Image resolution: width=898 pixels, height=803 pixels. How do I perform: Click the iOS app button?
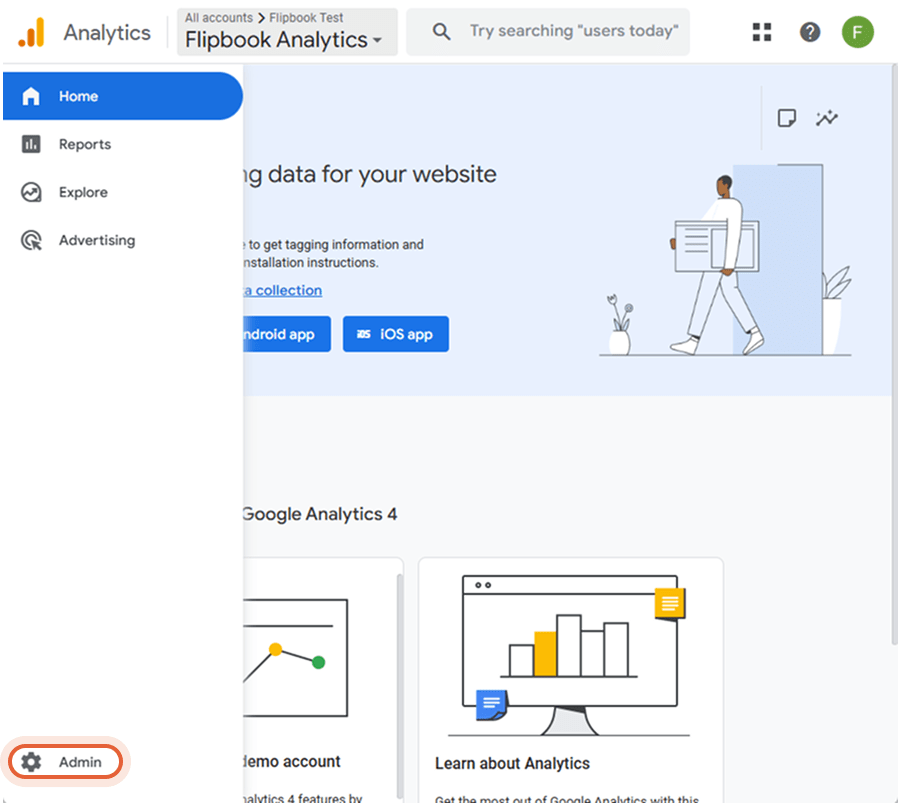[396, 334]
